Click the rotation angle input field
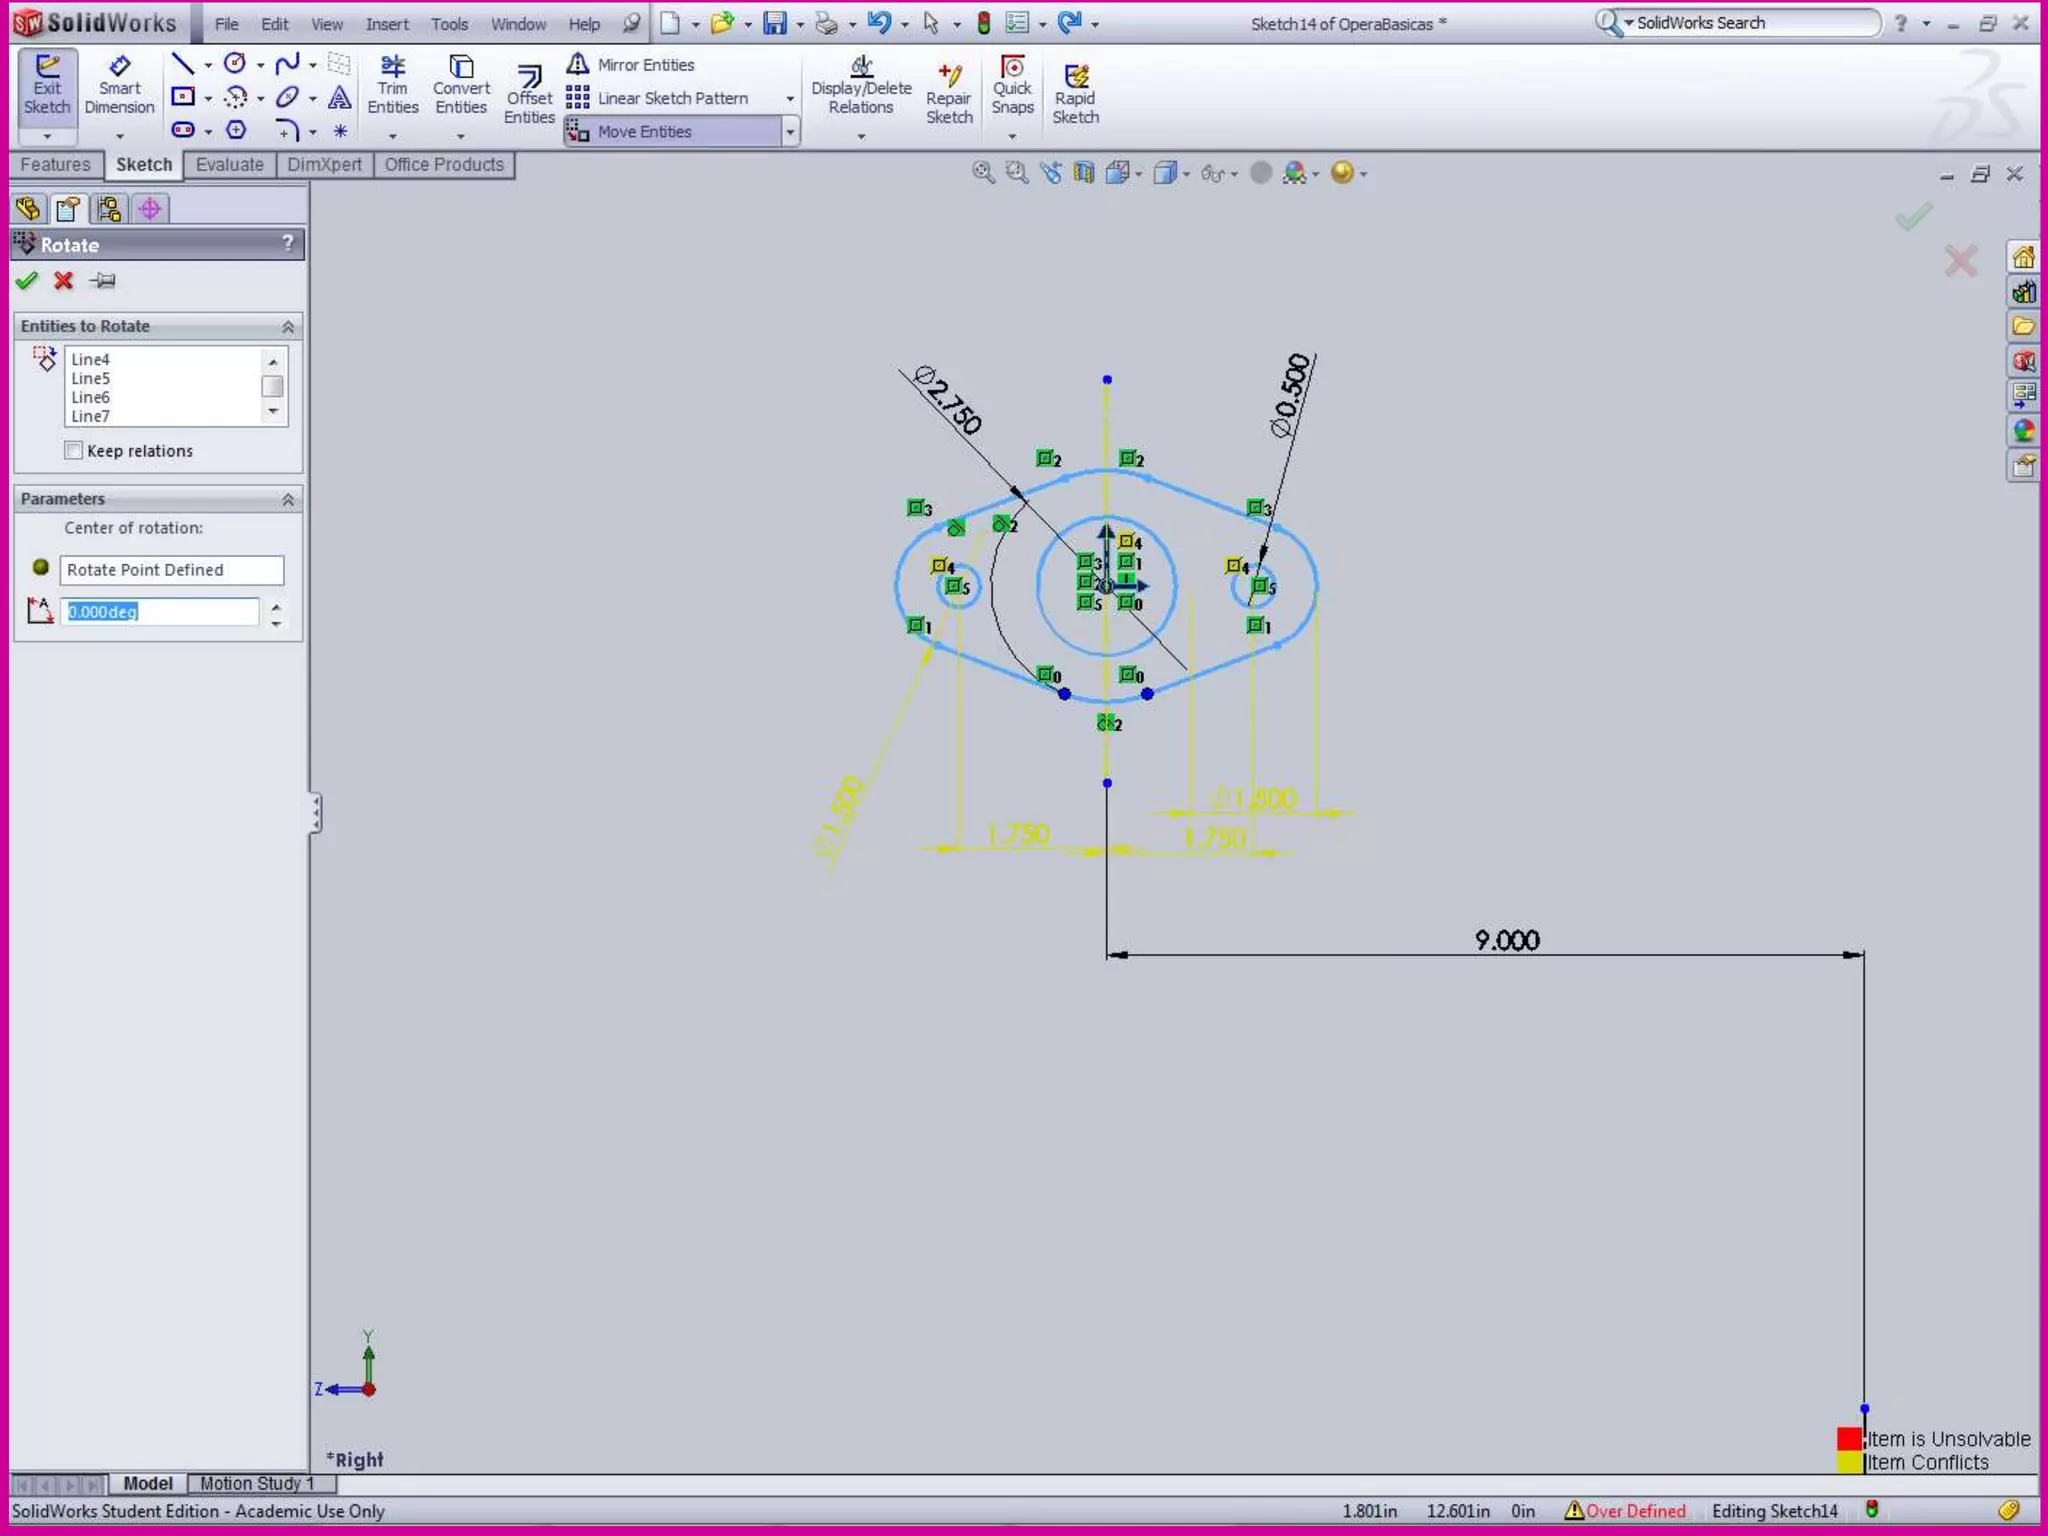This screenshot has height=1536, width=2048. pos(160,612)
